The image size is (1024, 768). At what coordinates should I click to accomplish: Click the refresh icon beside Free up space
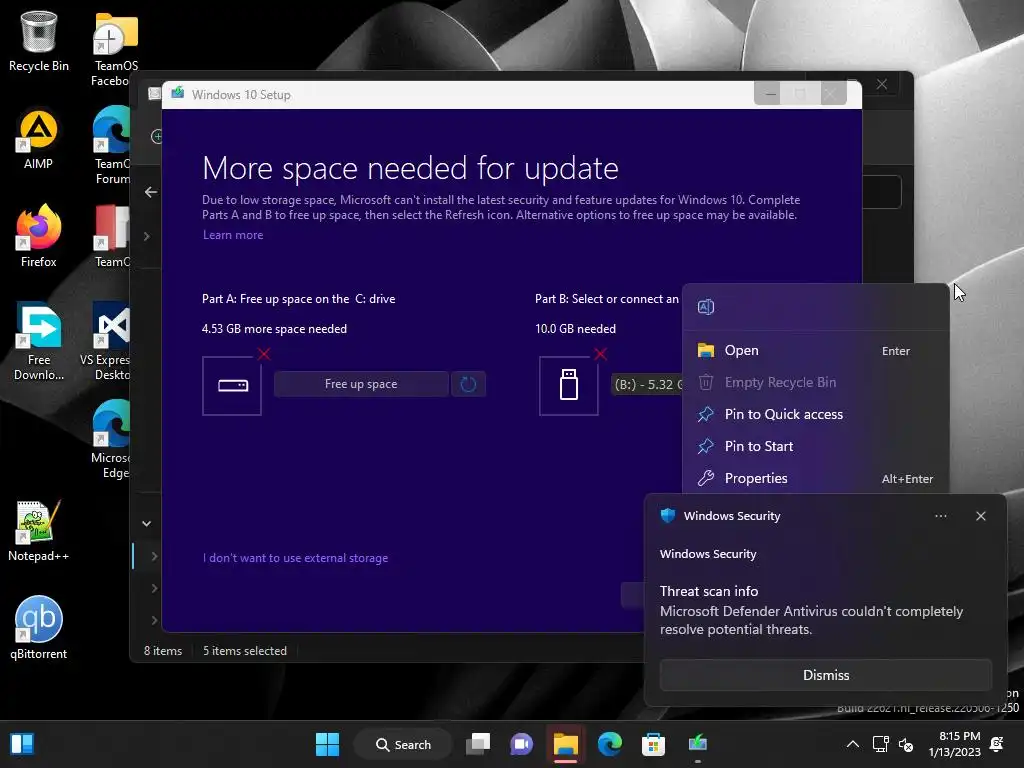[x=468, y=384]
